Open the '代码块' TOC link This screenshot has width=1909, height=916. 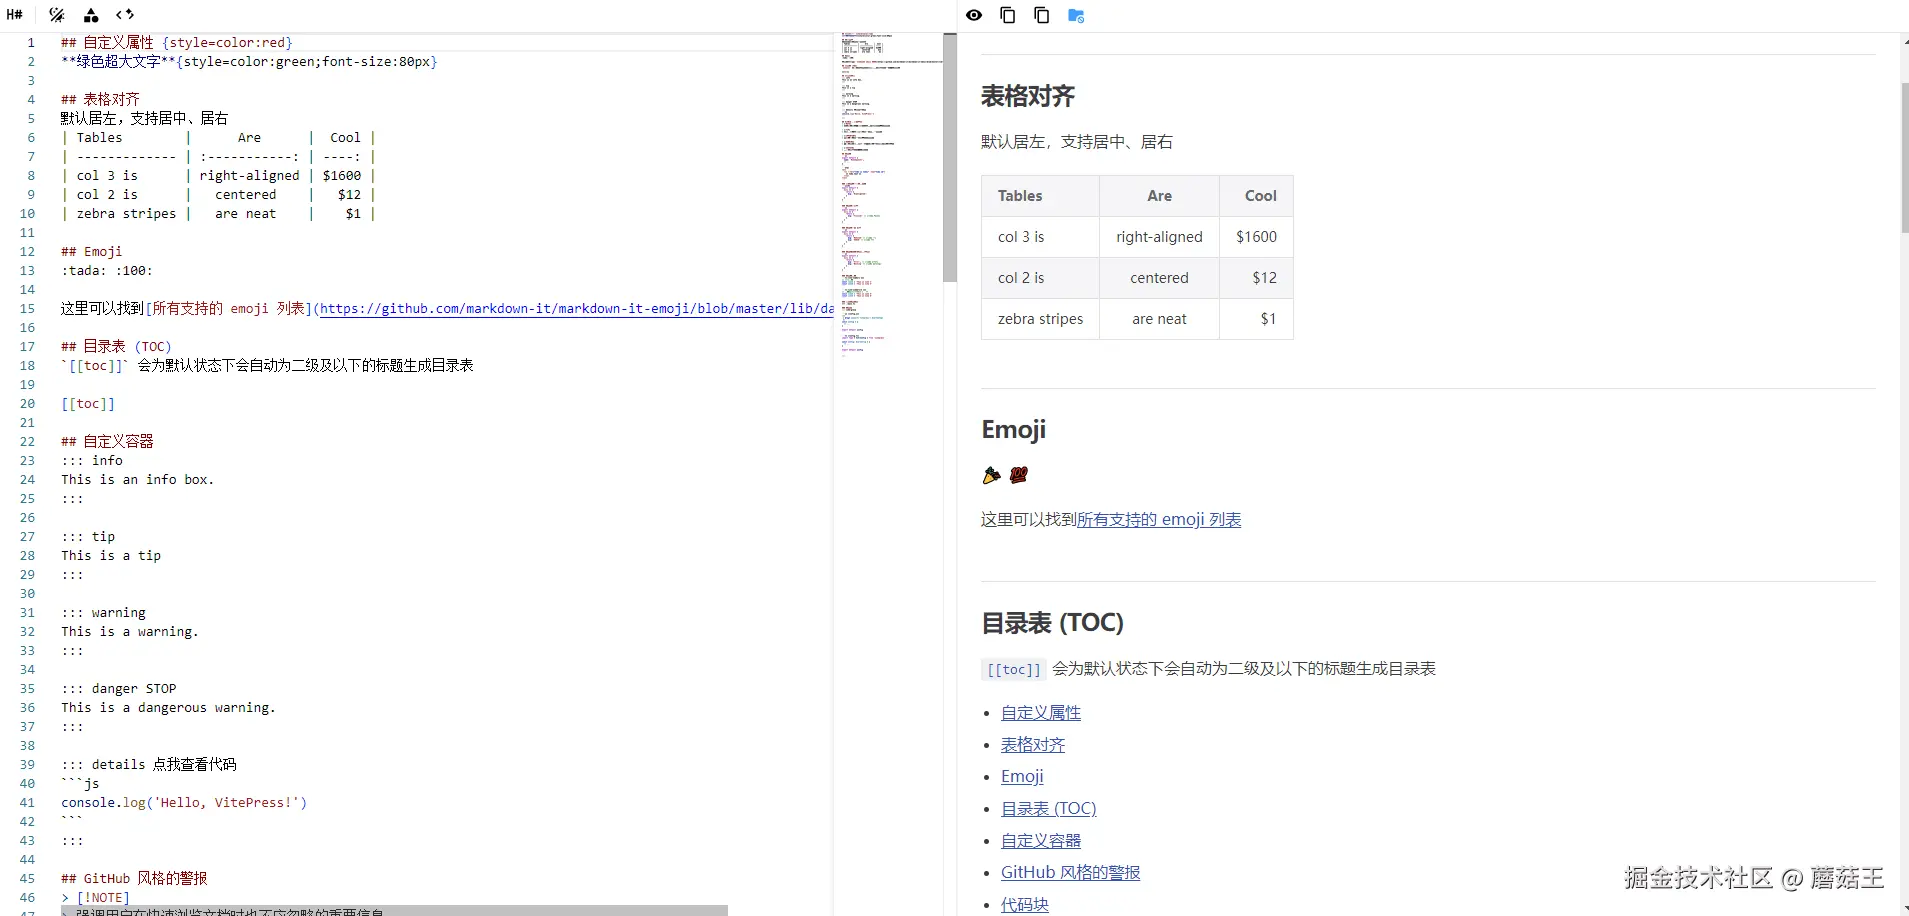coord(1025,905)
